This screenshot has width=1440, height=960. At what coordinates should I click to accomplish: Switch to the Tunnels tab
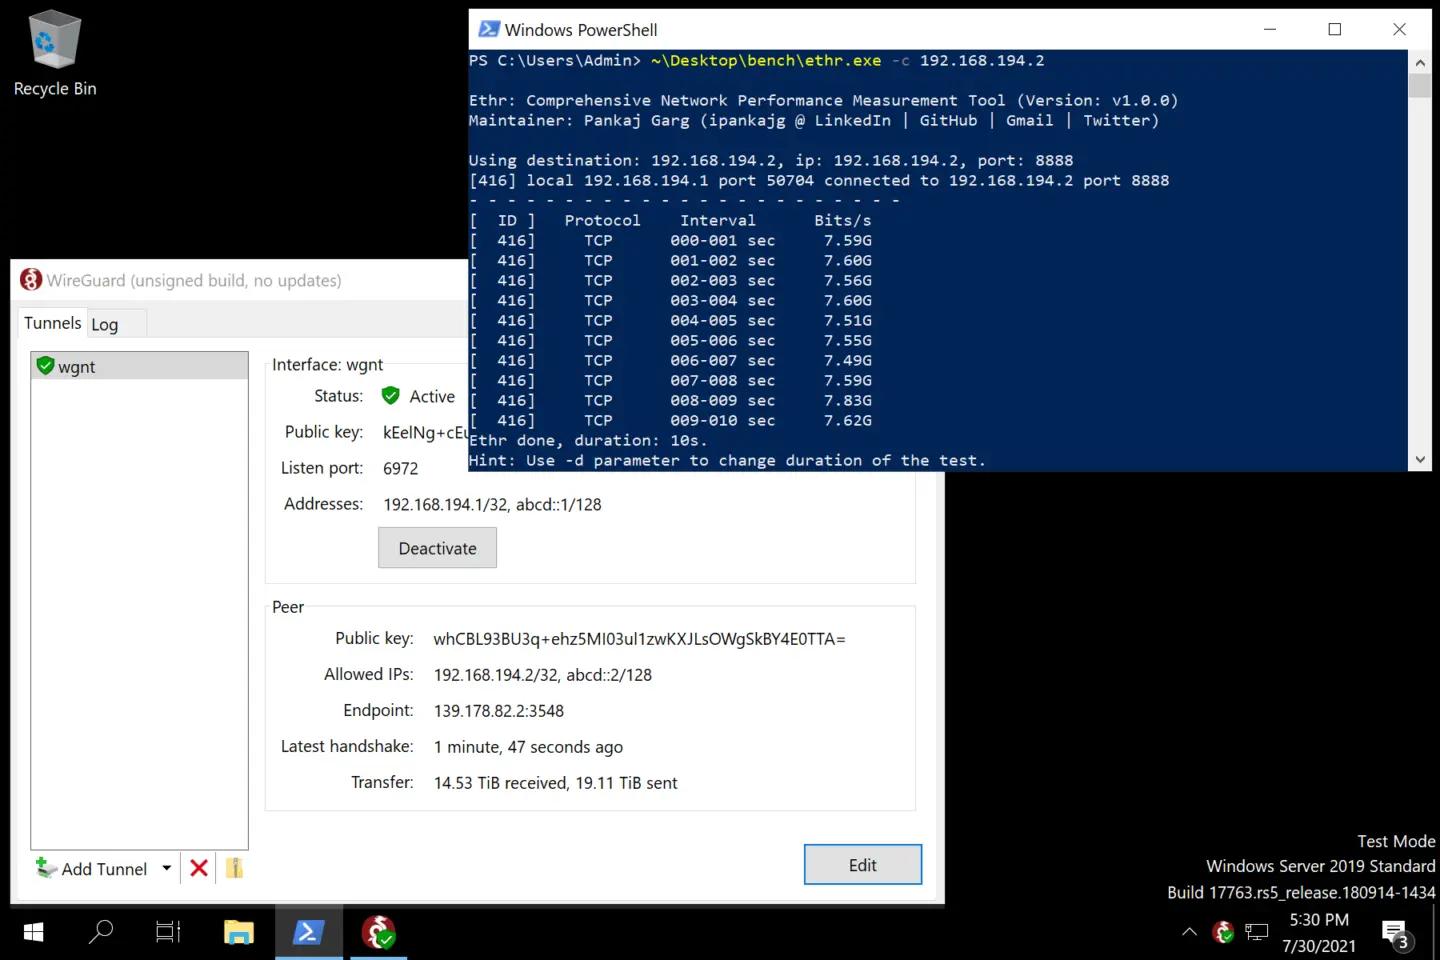52,323
